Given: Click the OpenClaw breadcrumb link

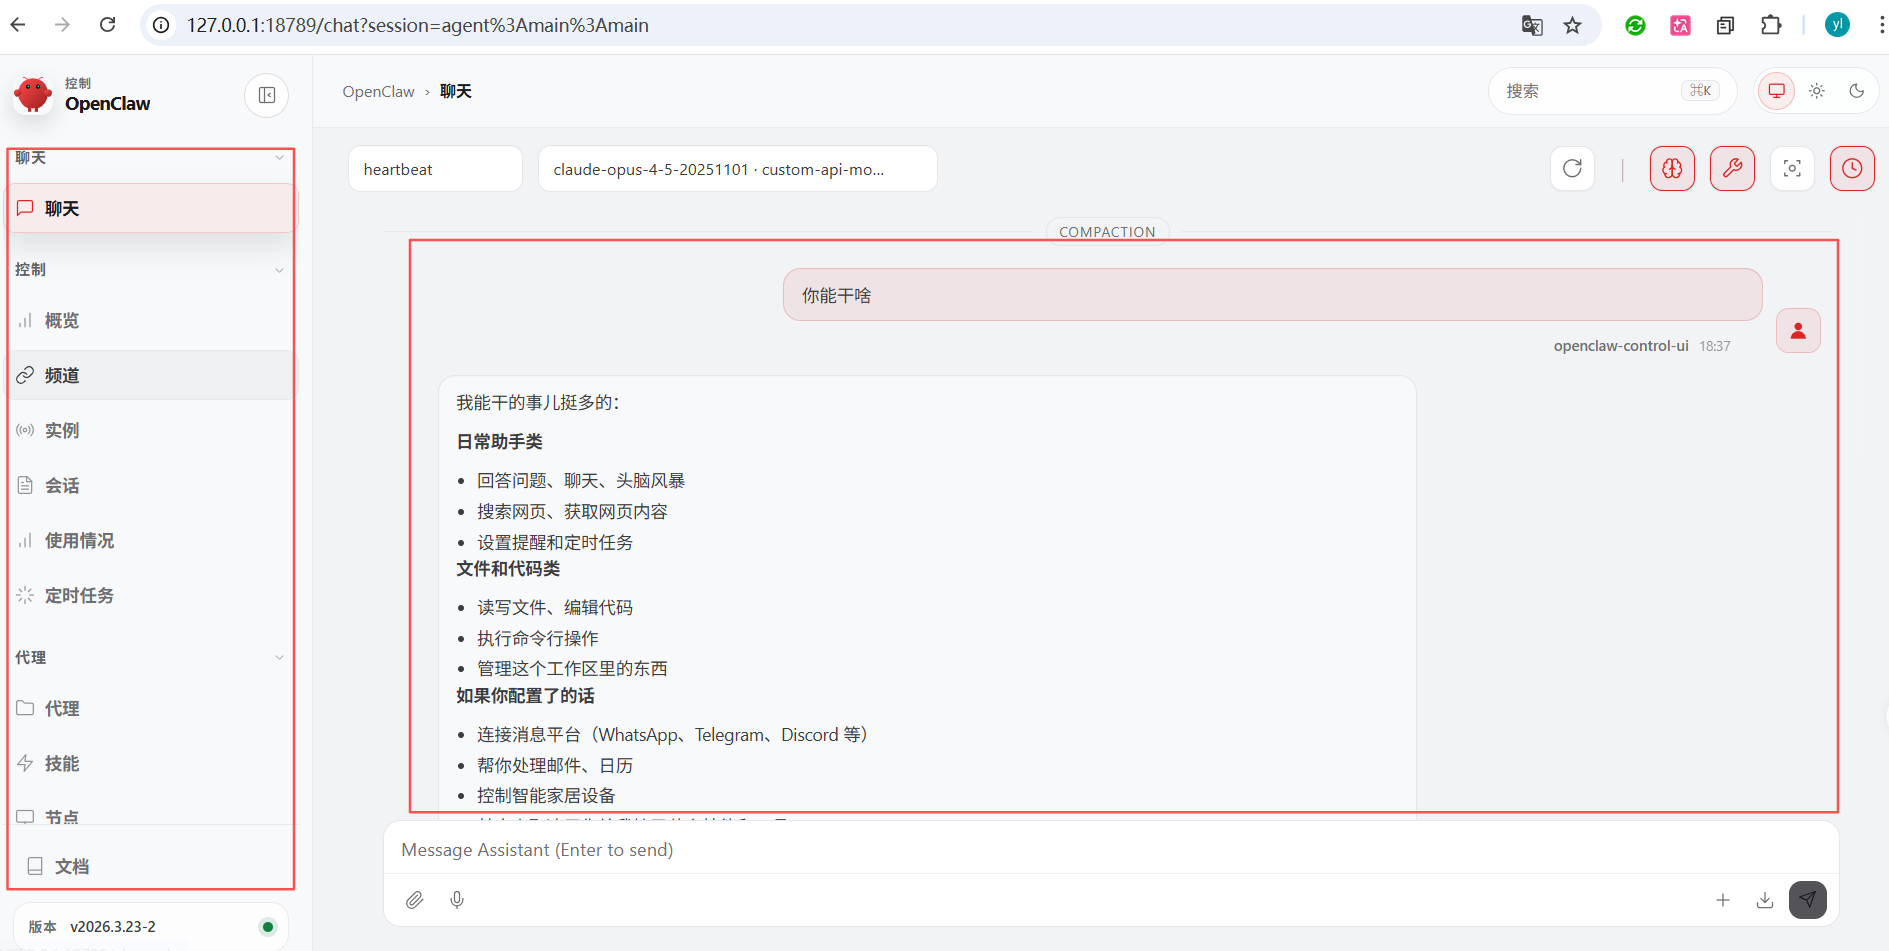Looking at the screenshot, I should point(378,90).
